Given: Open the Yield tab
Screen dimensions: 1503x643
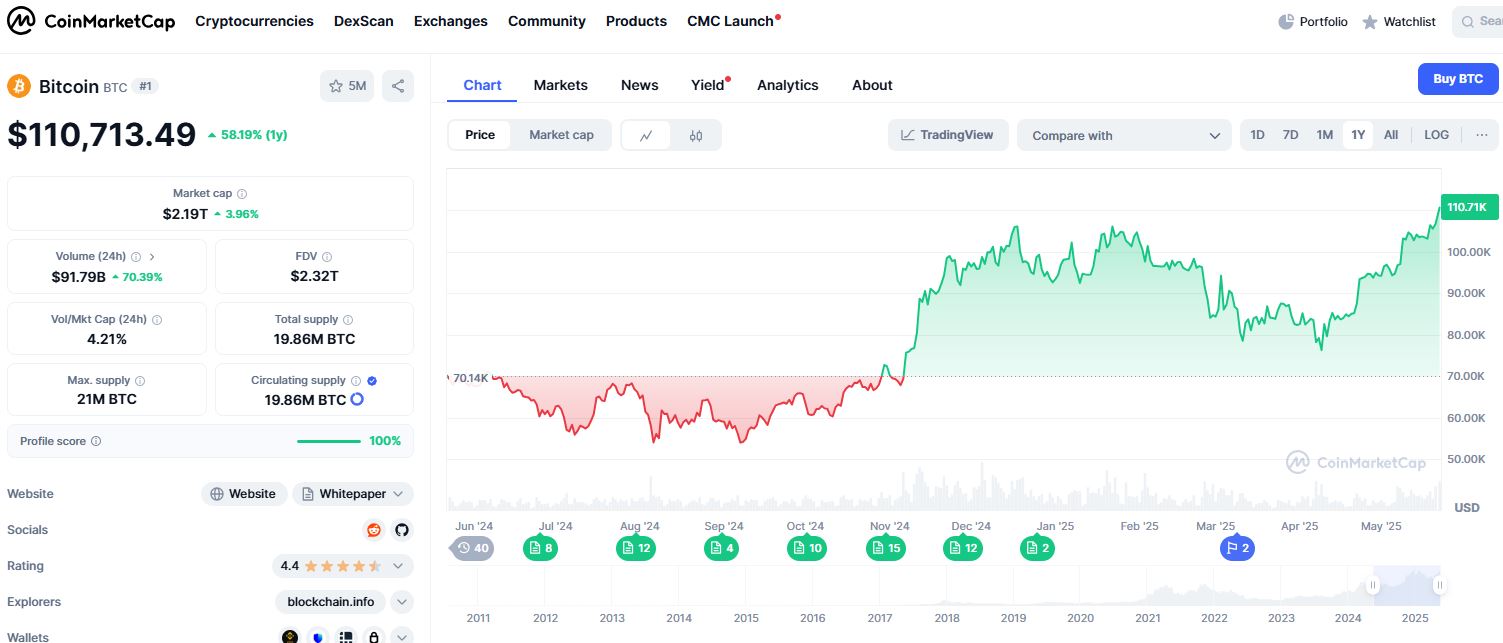Looking at the screenshot, I should (708, 85).
